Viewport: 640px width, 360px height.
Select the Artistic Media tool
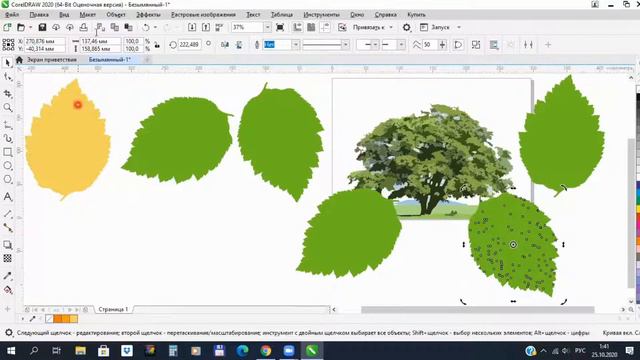[7, 139]
